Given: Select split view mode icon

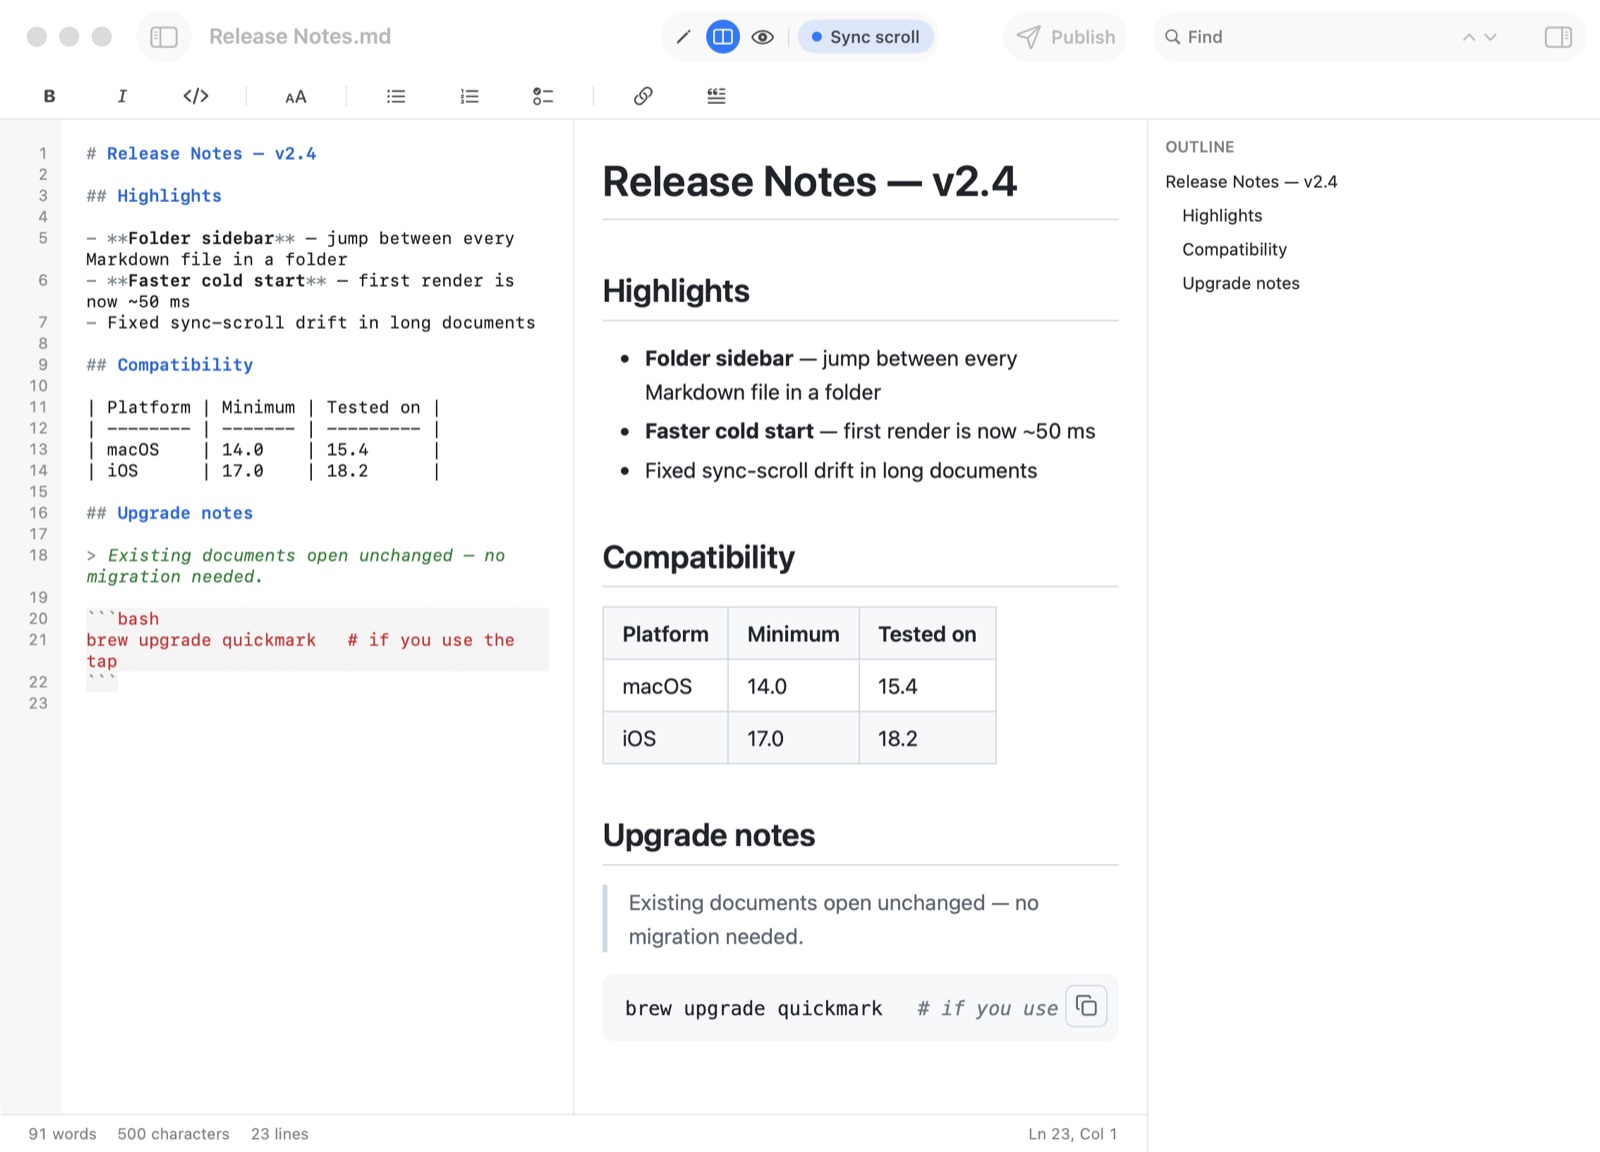Looking at the screenshot, I should click(x=722, y=37).
